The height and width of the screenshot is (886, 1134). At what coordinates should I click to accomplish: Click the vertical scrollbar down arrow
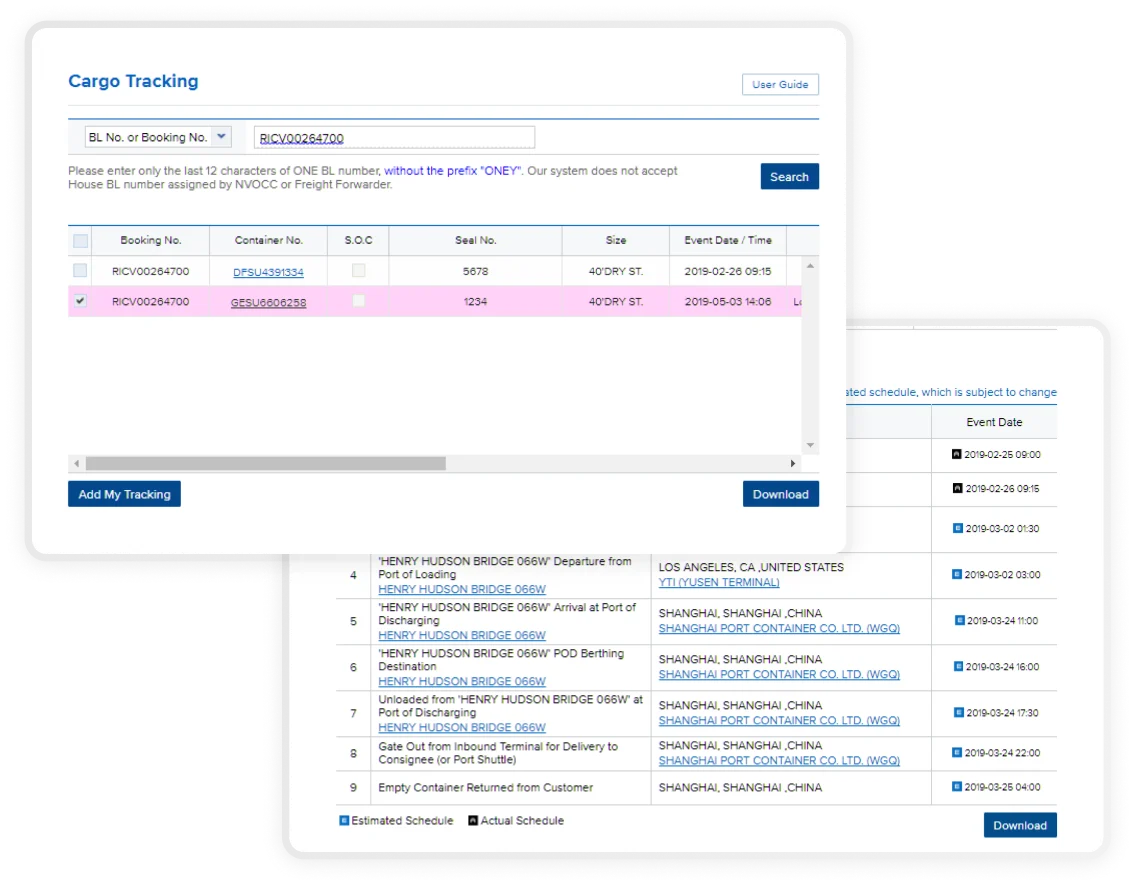coord(810,445)
